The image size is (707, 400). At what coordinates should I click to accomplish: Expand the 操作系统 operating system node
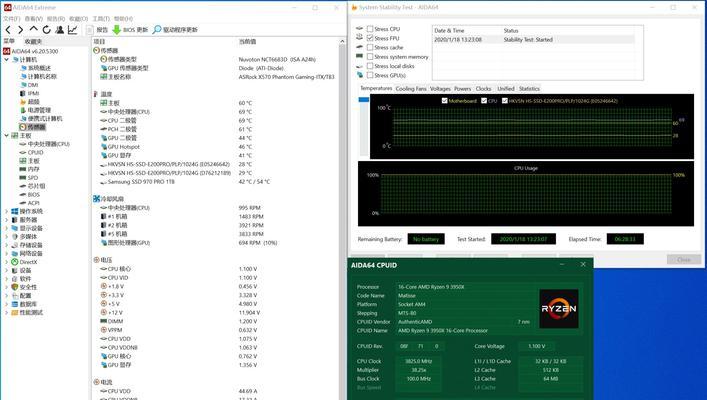pos(6,211)
